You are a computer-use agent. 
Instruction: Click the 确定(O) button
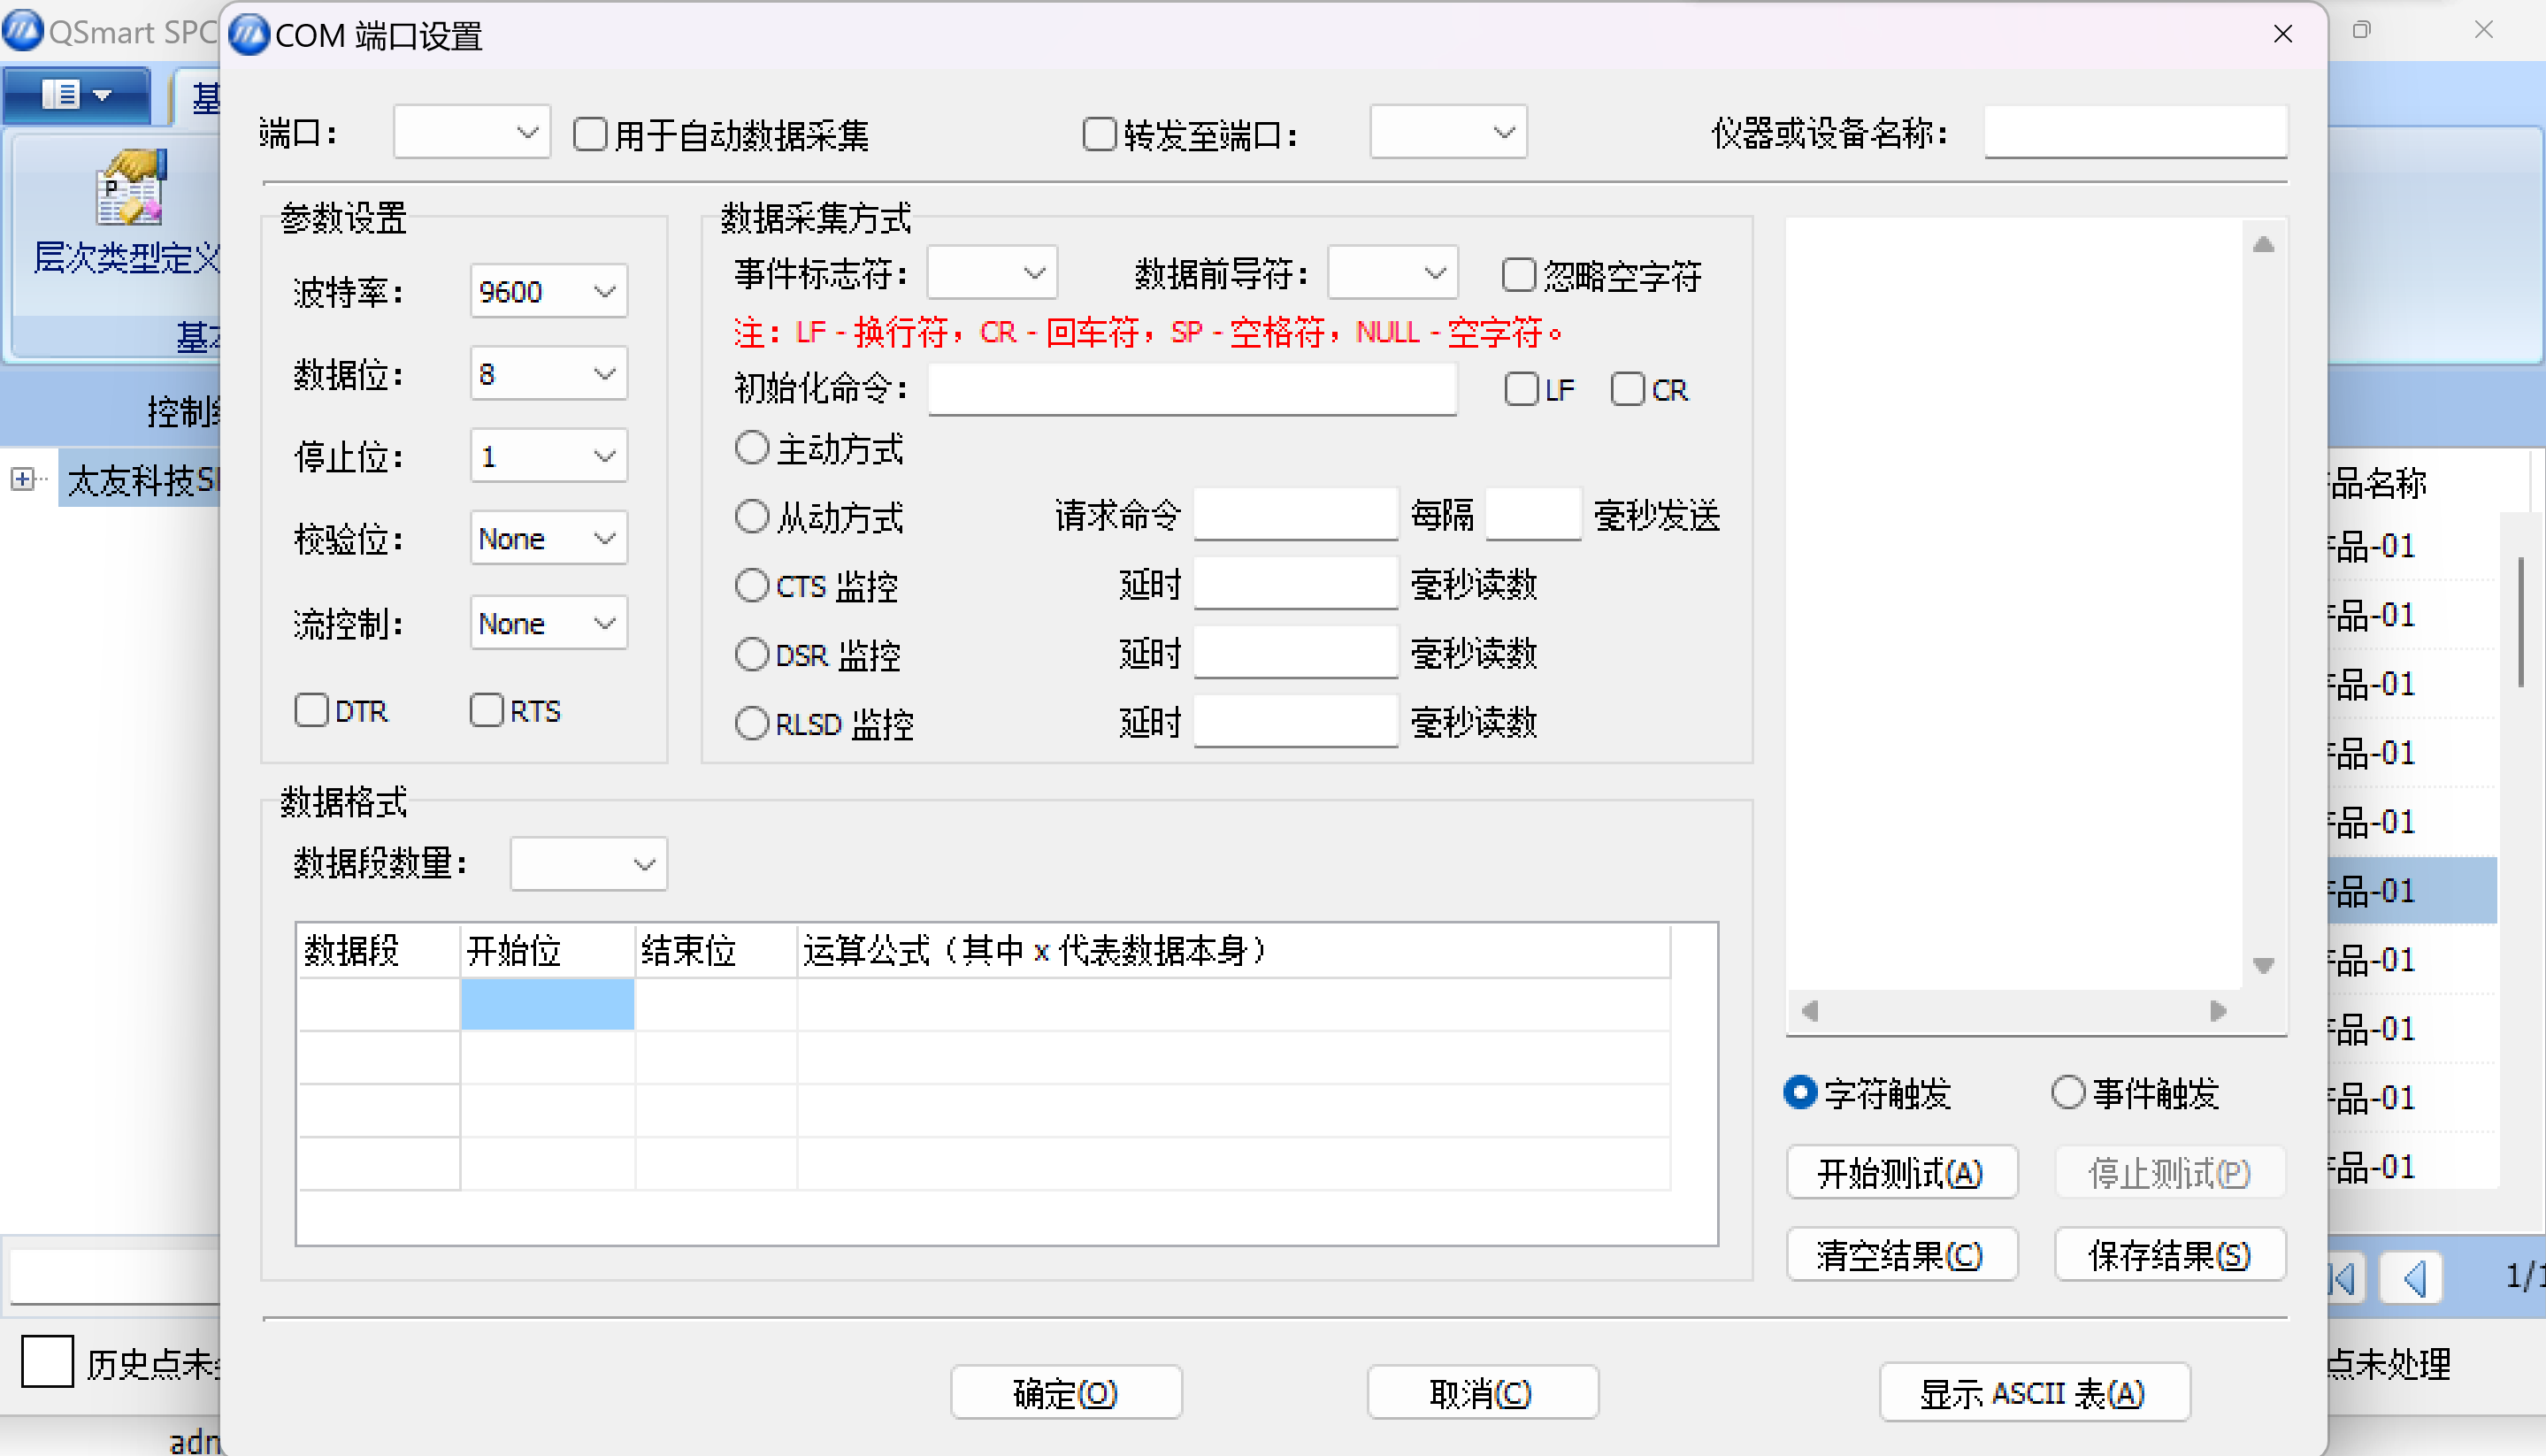(1065, 1392)
